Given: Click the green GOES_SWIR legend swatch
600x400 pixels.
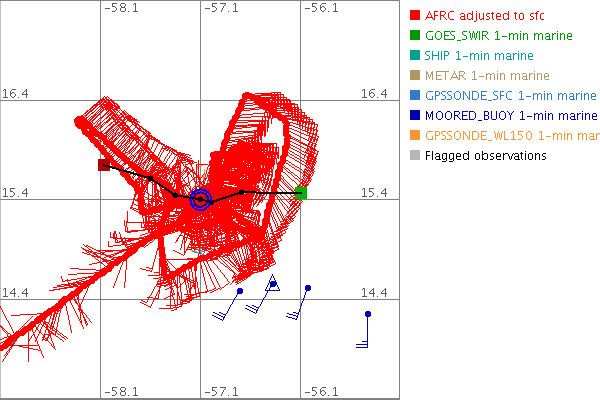Looking at the screenshot, I should 415,36.
